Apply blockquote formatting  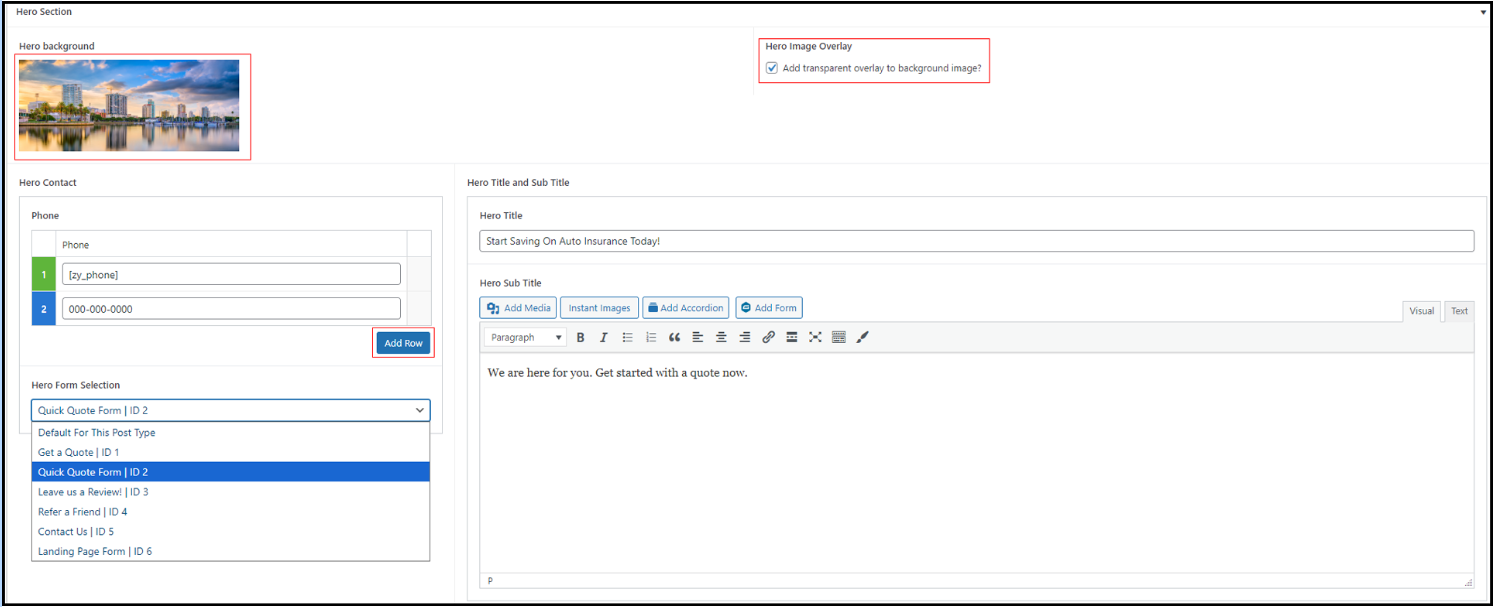[x=675, y=338]
